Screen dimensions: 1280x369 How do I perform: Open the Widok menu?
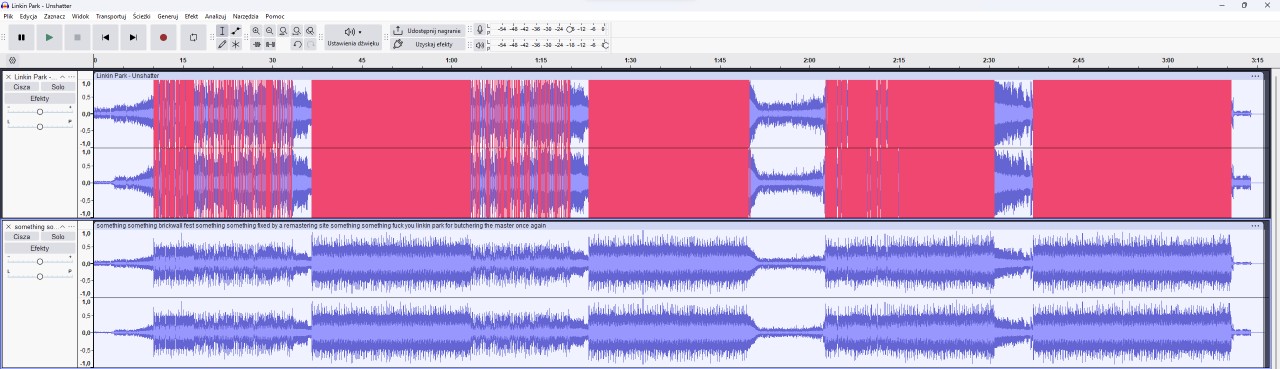click(80, 16)
